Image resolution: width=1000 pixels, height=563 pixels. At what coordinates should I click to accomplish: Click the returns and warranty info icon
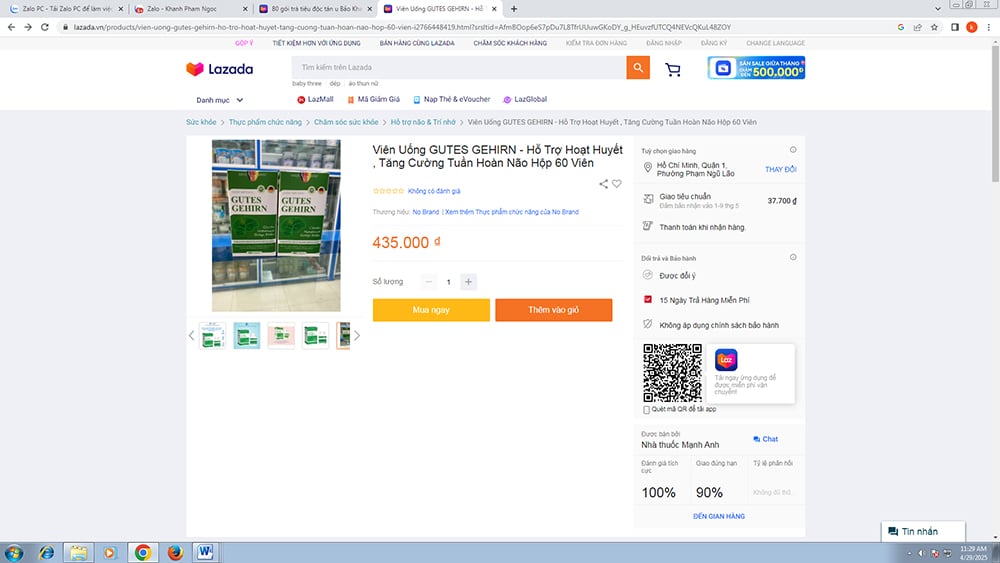tap(793, 257)
